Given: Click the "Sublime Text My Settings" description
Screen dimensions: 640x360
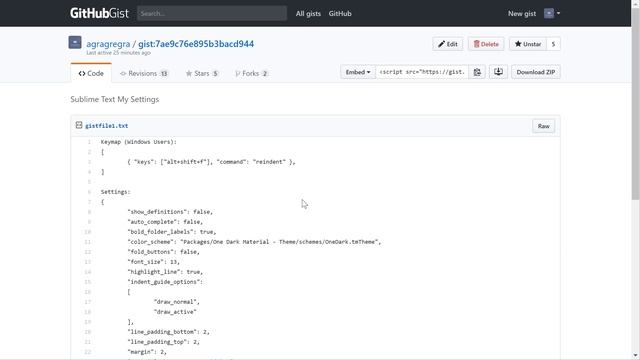Looking at the screenshot, I should pos(115,99).
